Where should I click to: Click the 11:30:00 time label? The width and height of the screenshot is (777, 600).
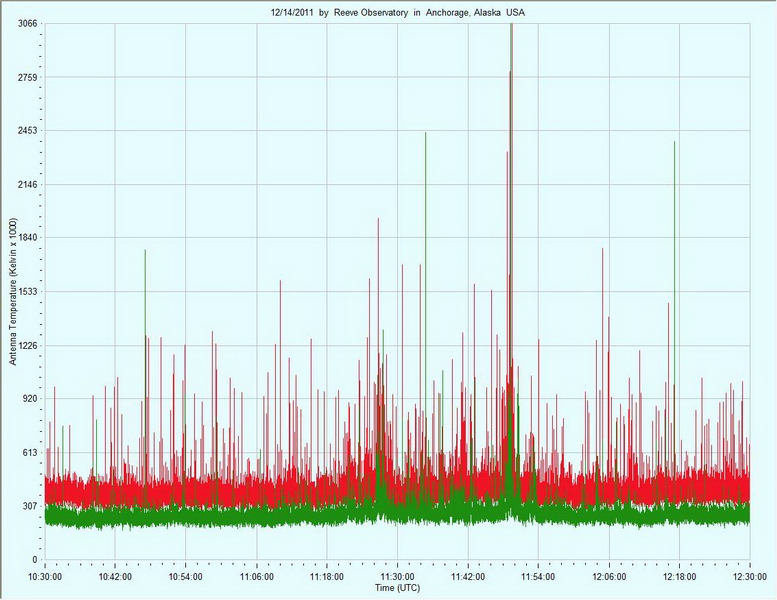(397, 577)
